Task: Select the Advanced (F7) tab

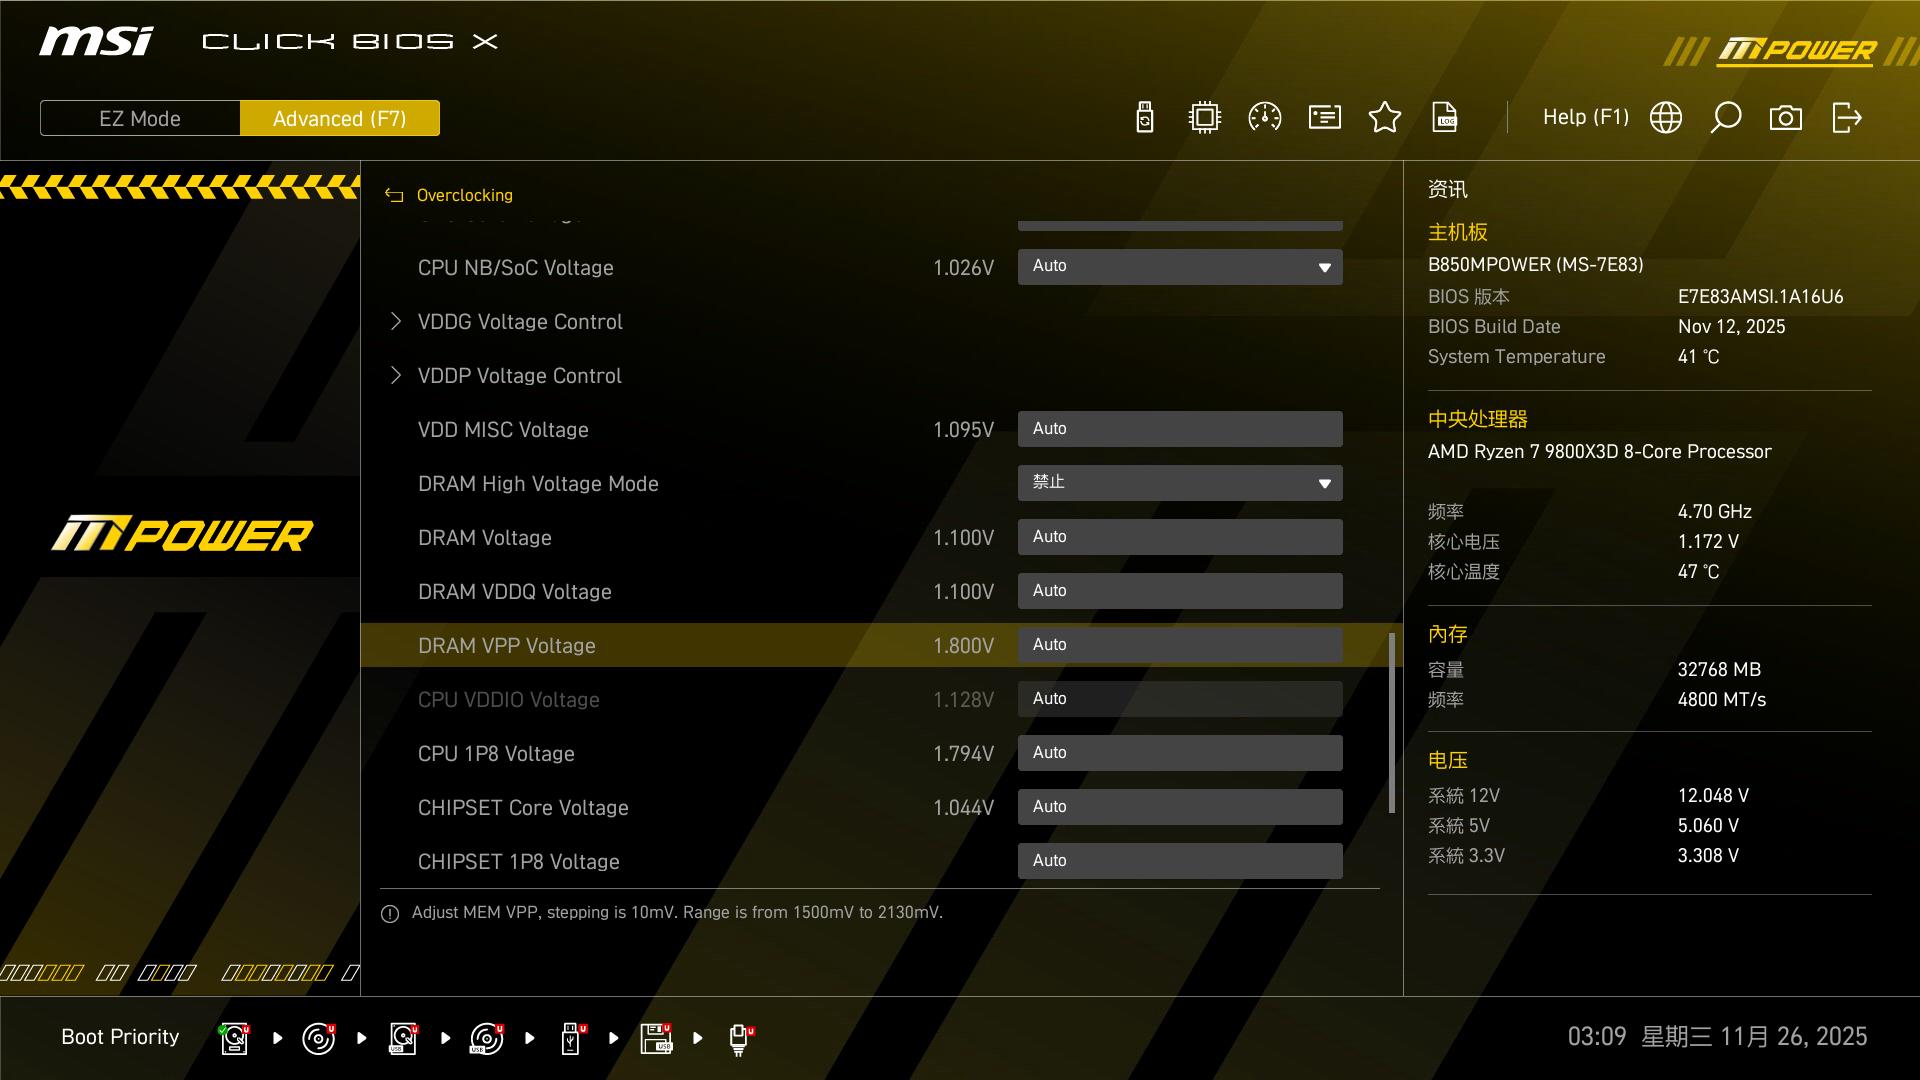Action: point(340,118)
